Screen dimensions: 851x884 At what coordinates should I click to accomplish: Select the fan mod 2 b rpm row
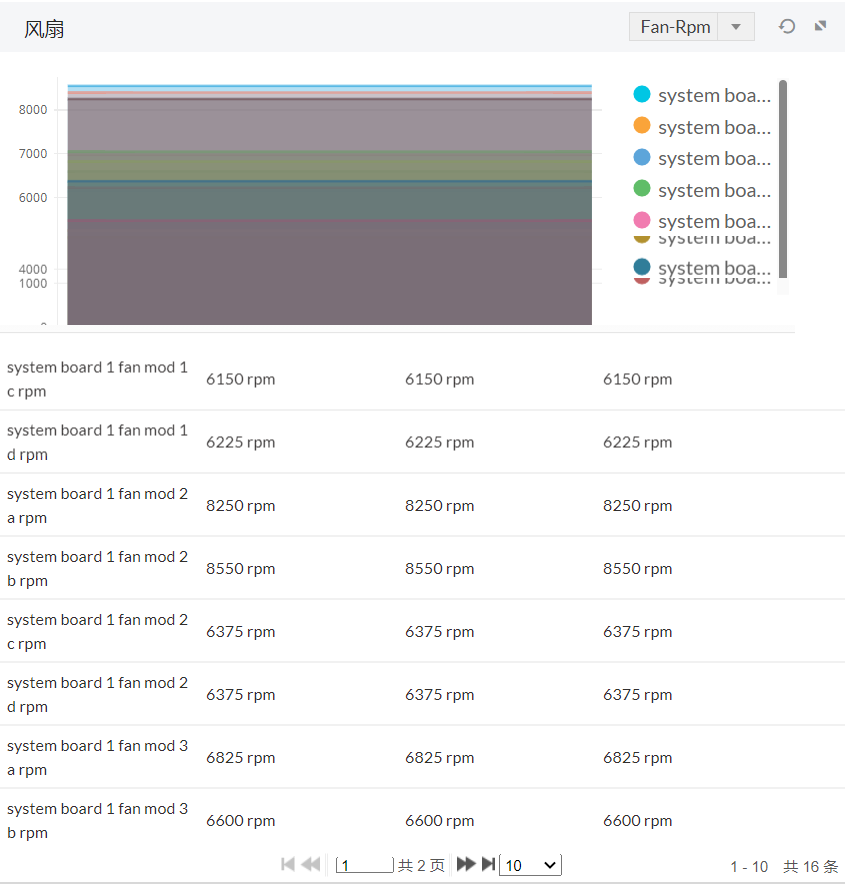tap(97, 568)
